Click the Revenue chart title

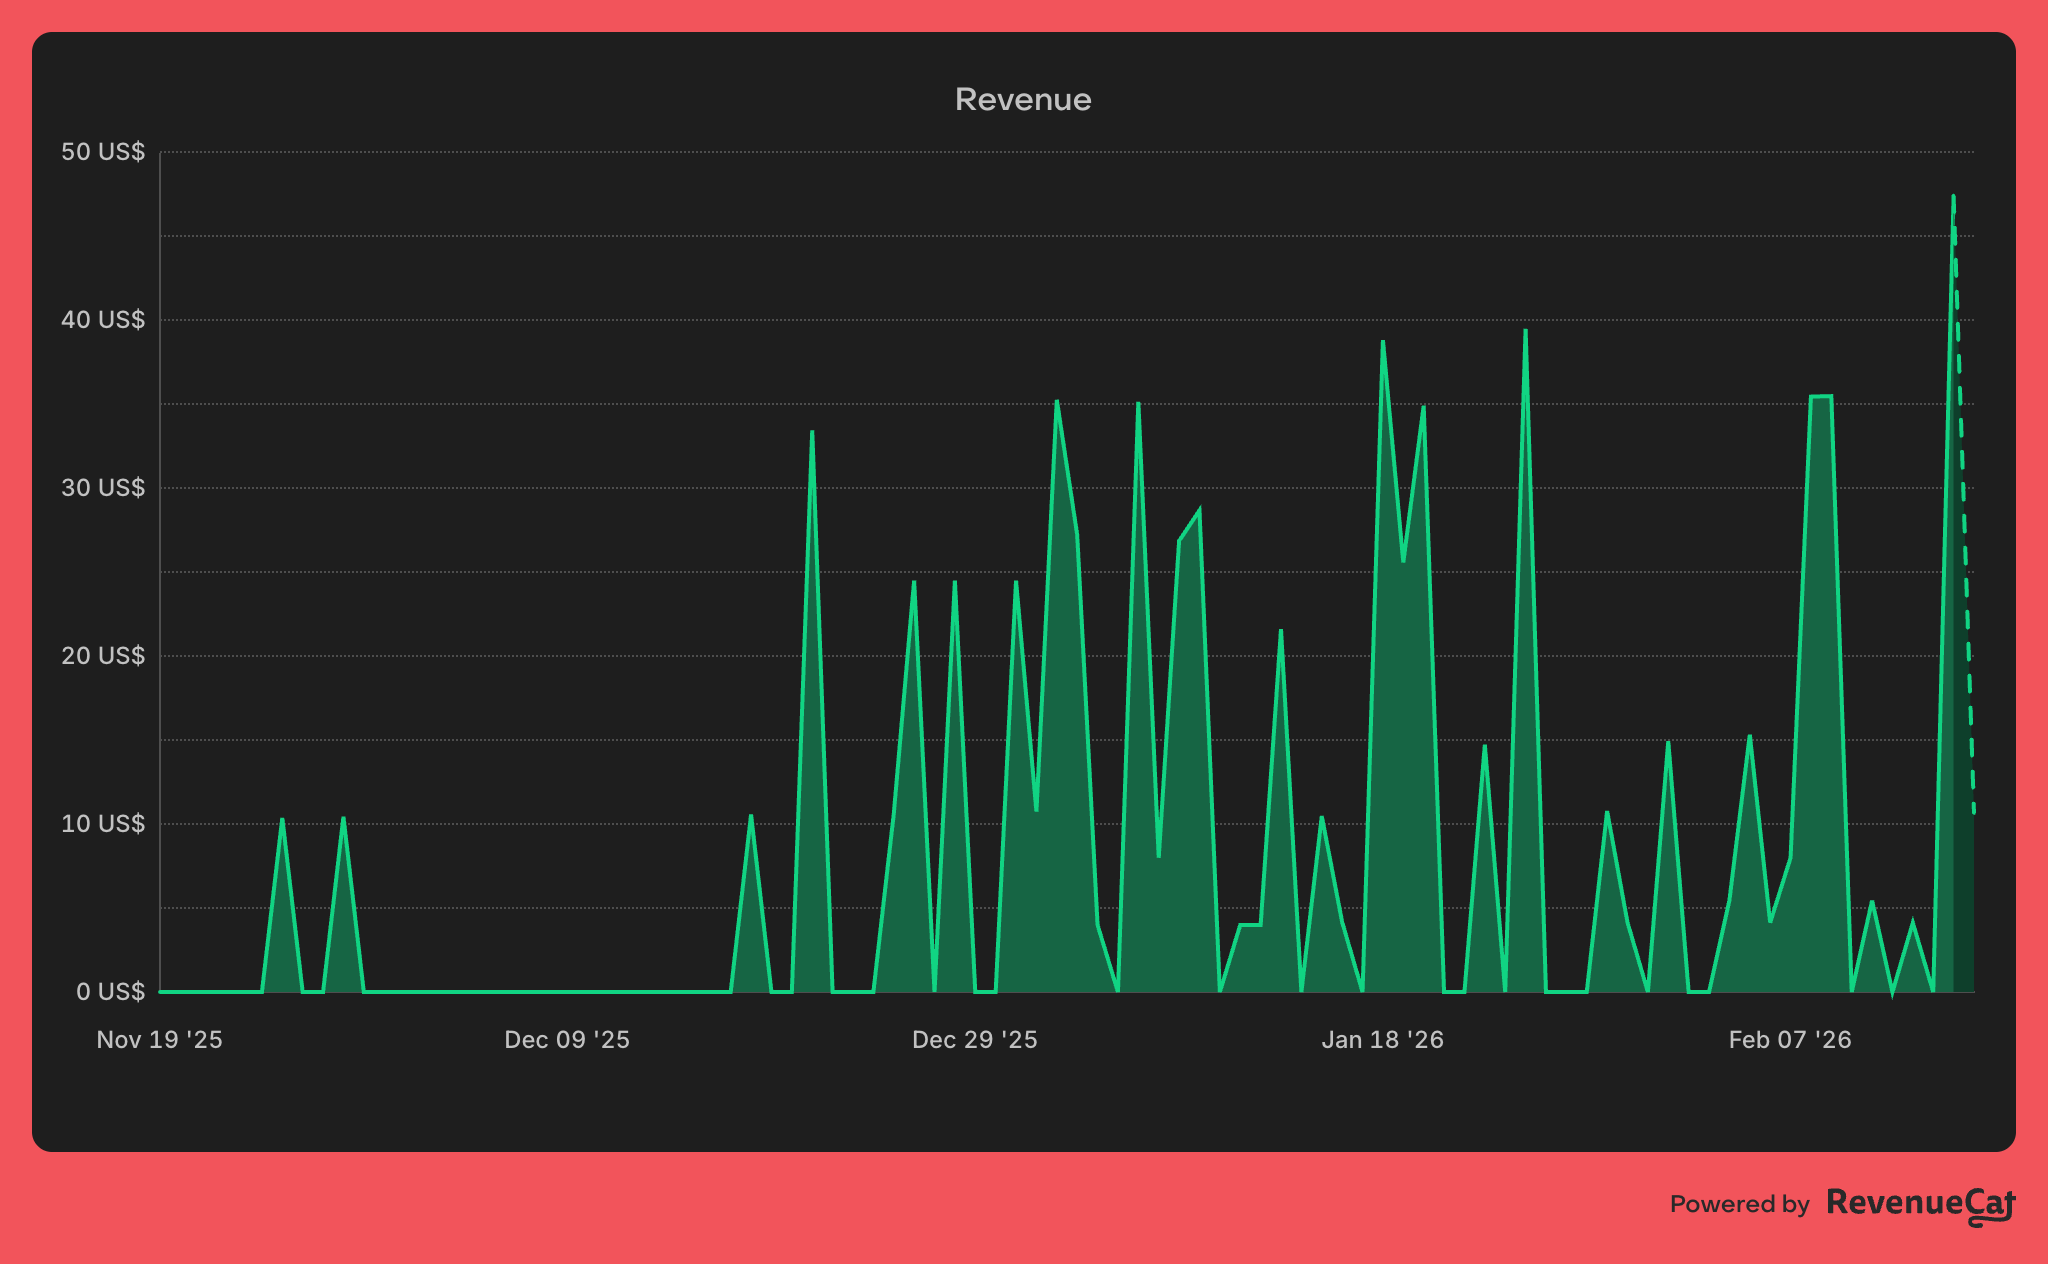[x=1022, y=99]
